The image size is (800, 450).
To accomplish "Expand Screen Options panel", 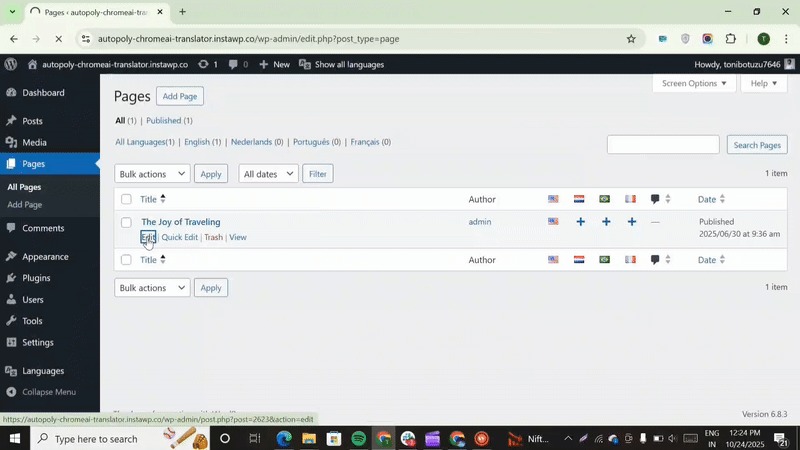I will pos(694,83).
